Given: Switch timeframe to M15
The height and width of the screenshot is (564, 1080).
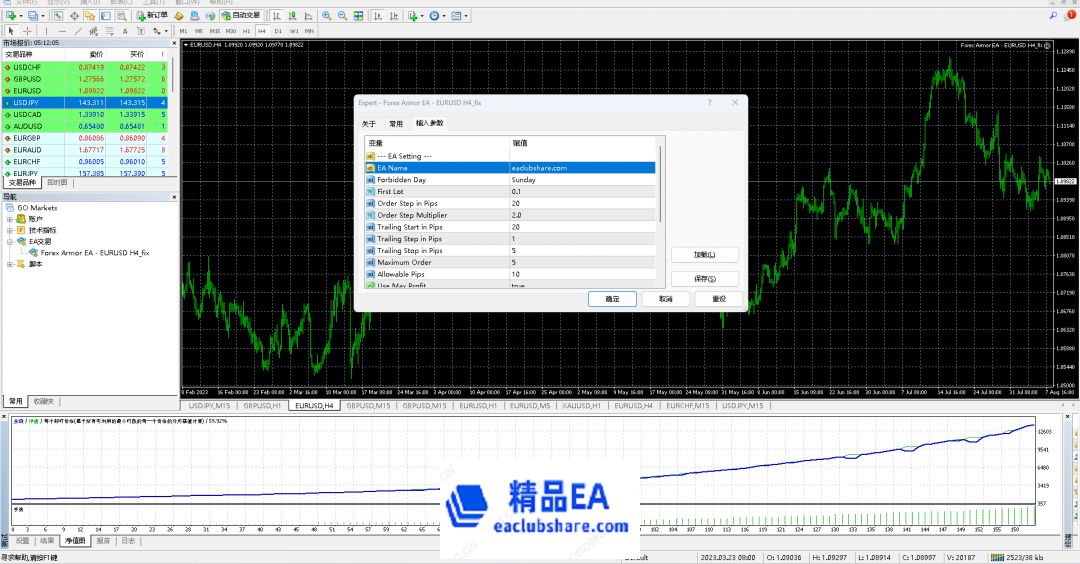Looking at the screenshot, I should (215, 31).
